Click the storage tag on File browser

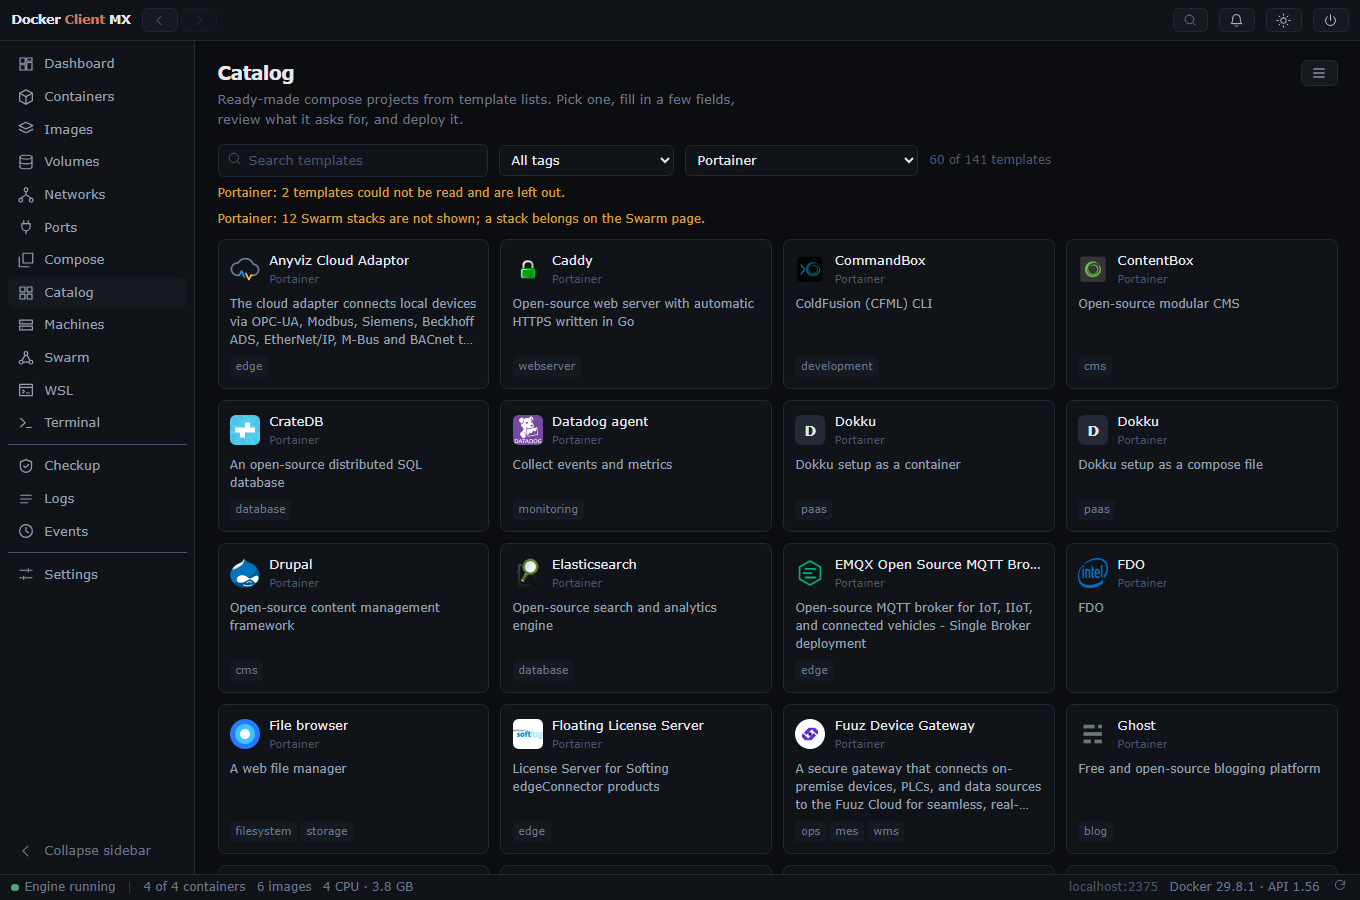click(327, 832)
